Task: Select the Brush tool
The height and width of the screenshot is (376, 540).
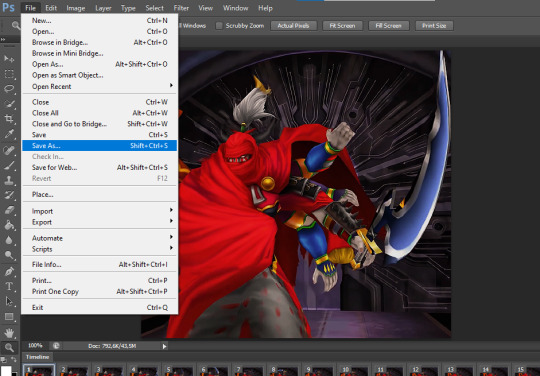Action: 9,165
